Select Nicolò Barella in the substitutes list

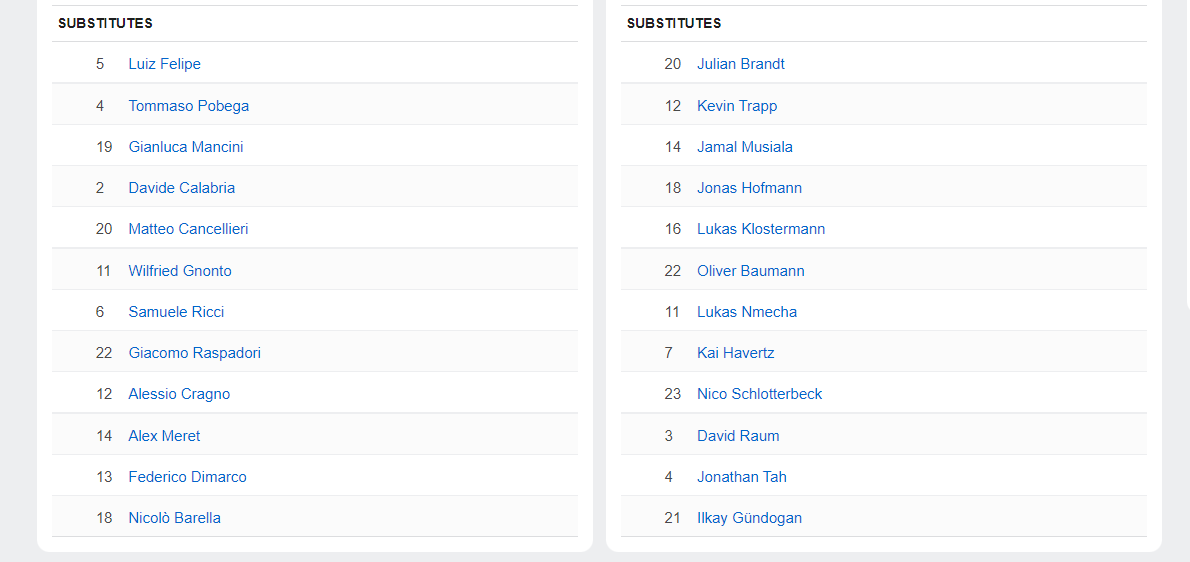point(174,518)
